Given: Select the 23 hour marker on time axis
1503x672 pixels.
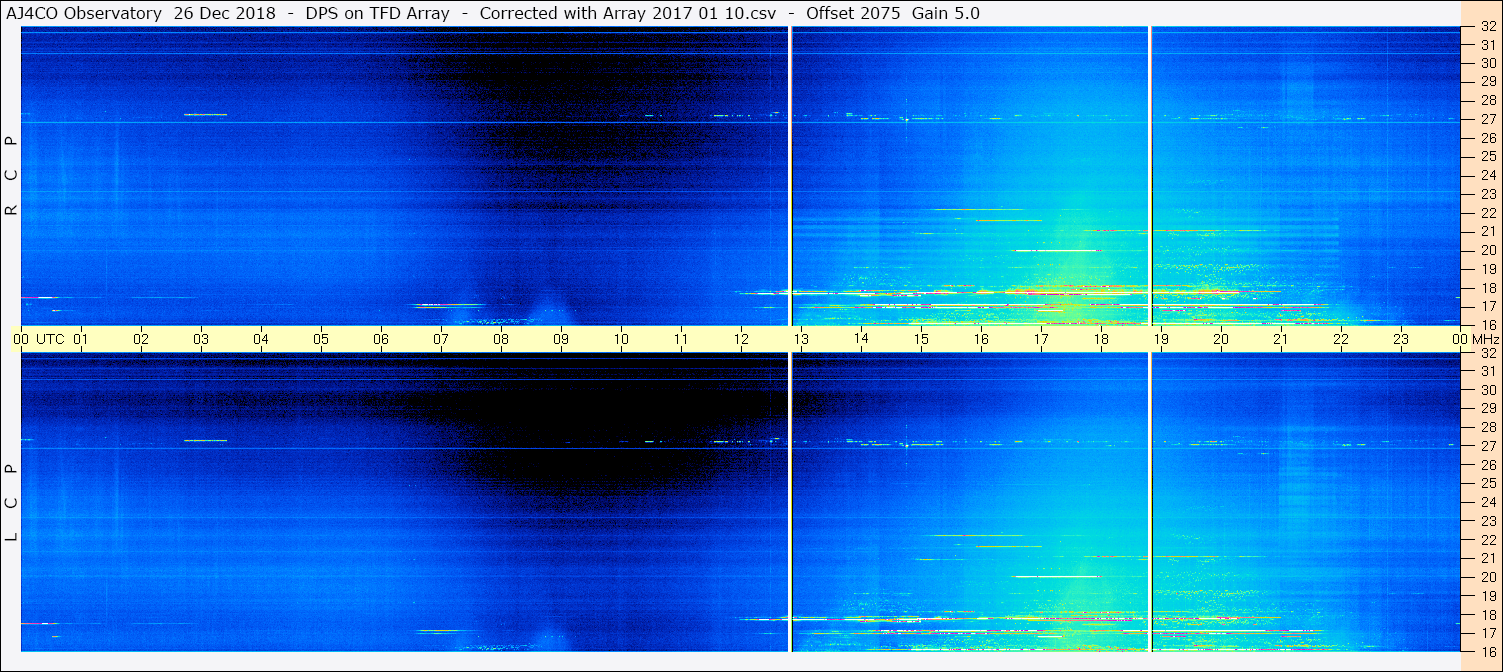Looking at the screenshot, I should click(1401, 339).
